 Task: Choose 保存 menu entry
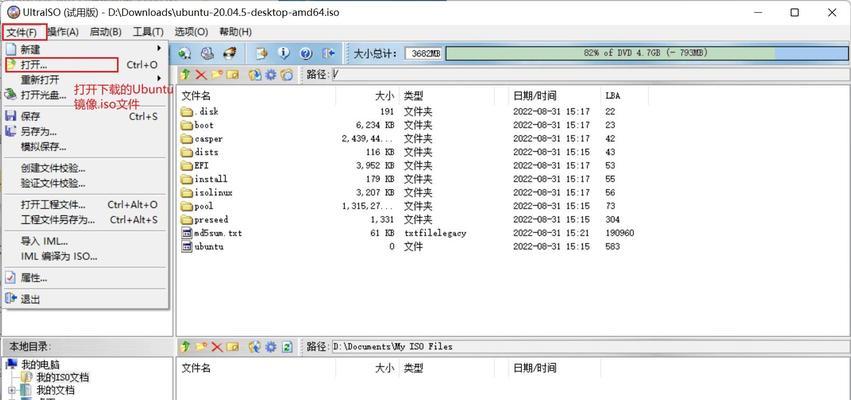coord(85,116)
